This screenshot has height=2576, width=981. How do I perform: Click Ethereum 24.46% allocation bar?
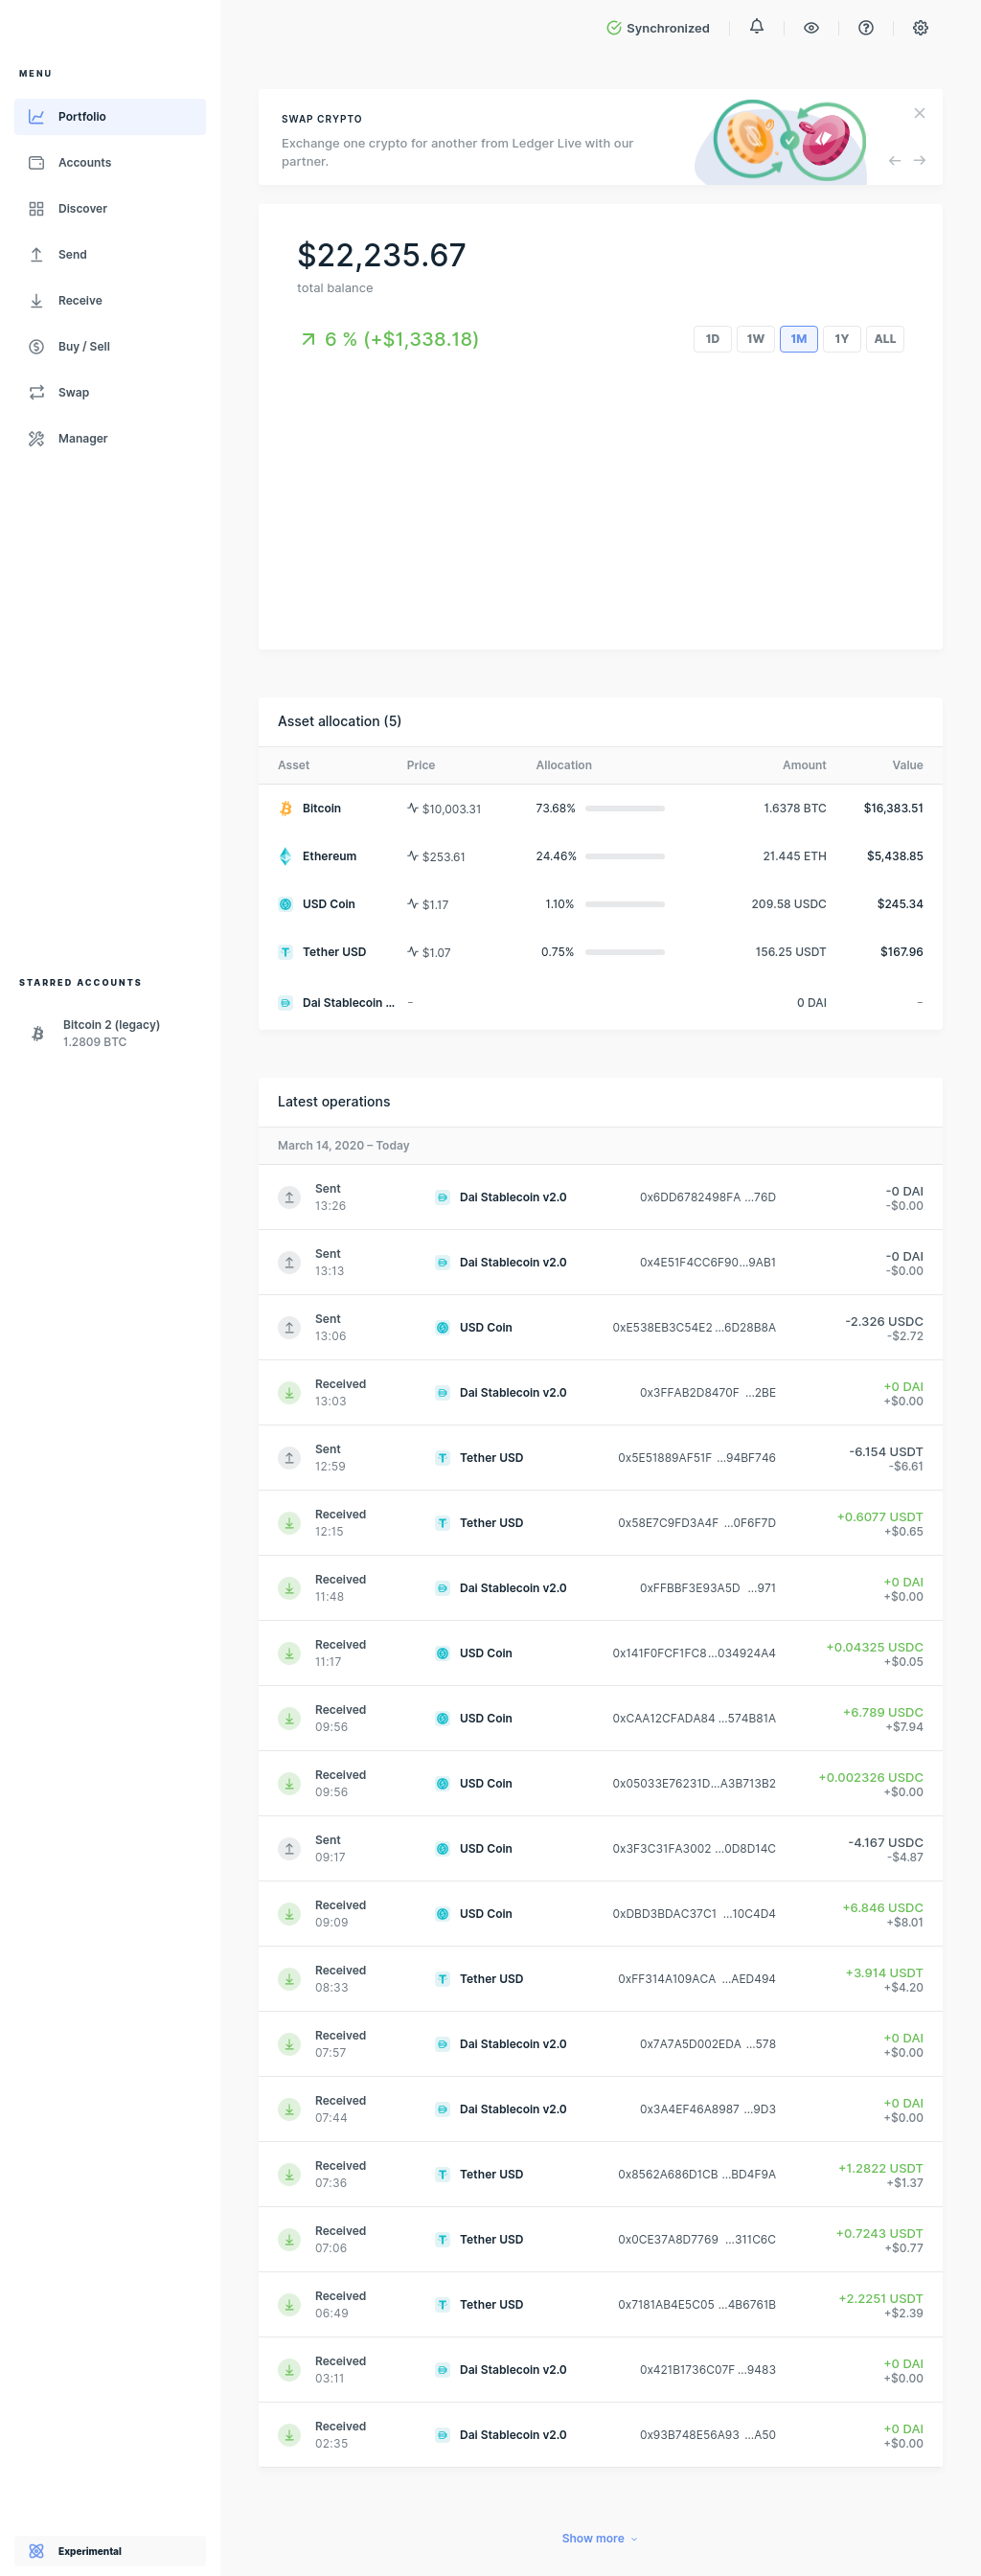(625, 856)
